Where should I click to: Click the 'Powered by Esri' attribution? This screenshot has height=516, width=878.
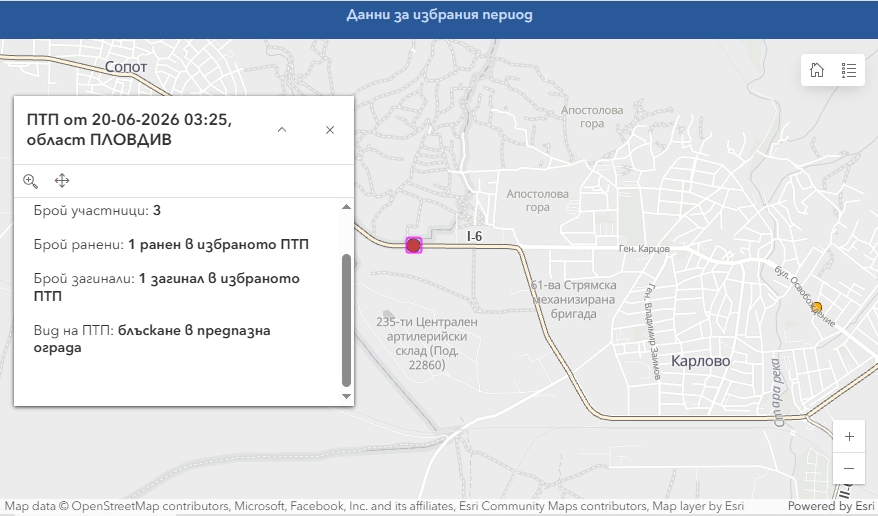tap(832, 506)
